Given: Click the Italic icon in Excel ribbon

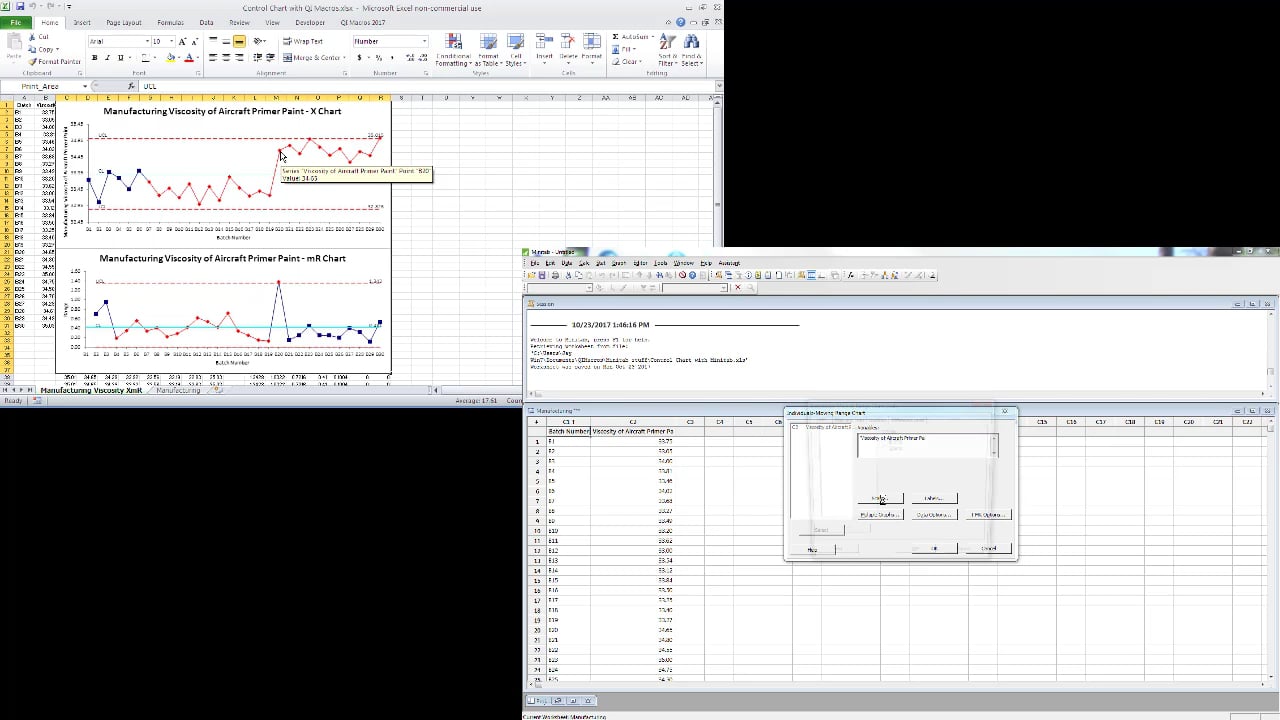Looking at the screenshot, I should (108, 58).
